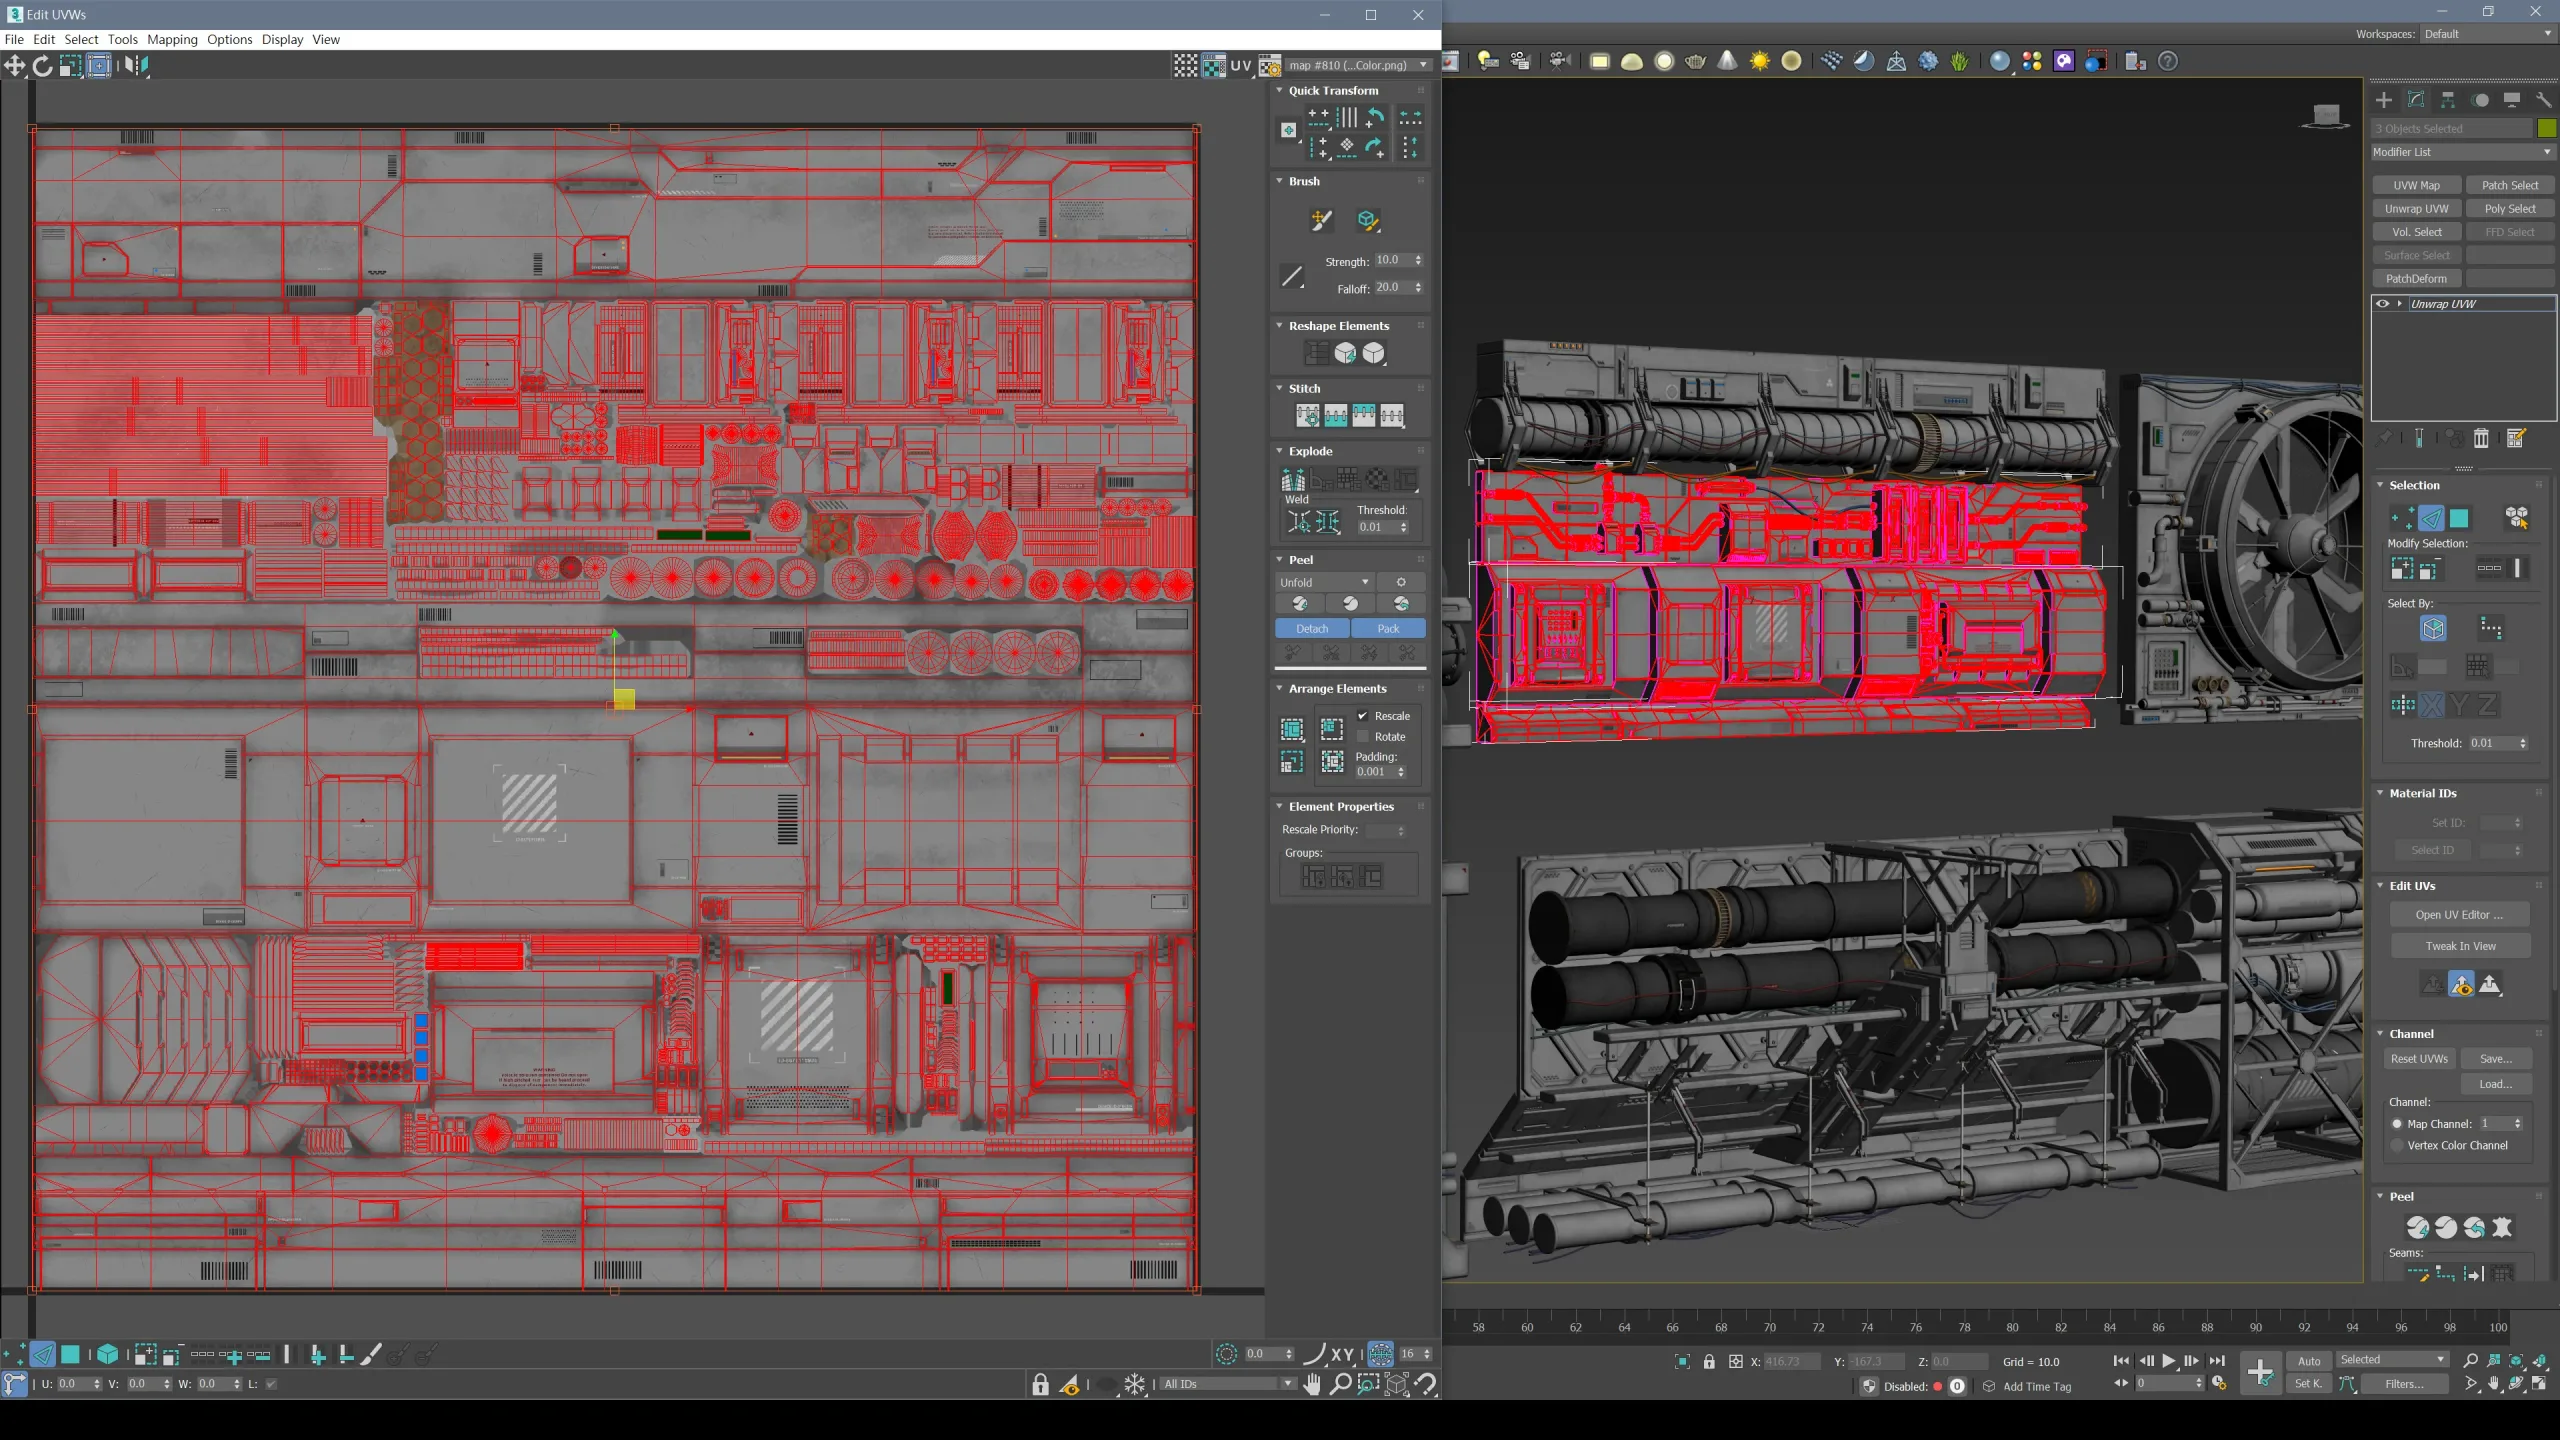Select the Vertex Color Channel radio button
2560x1440 pixels.
[2397, 1146]
